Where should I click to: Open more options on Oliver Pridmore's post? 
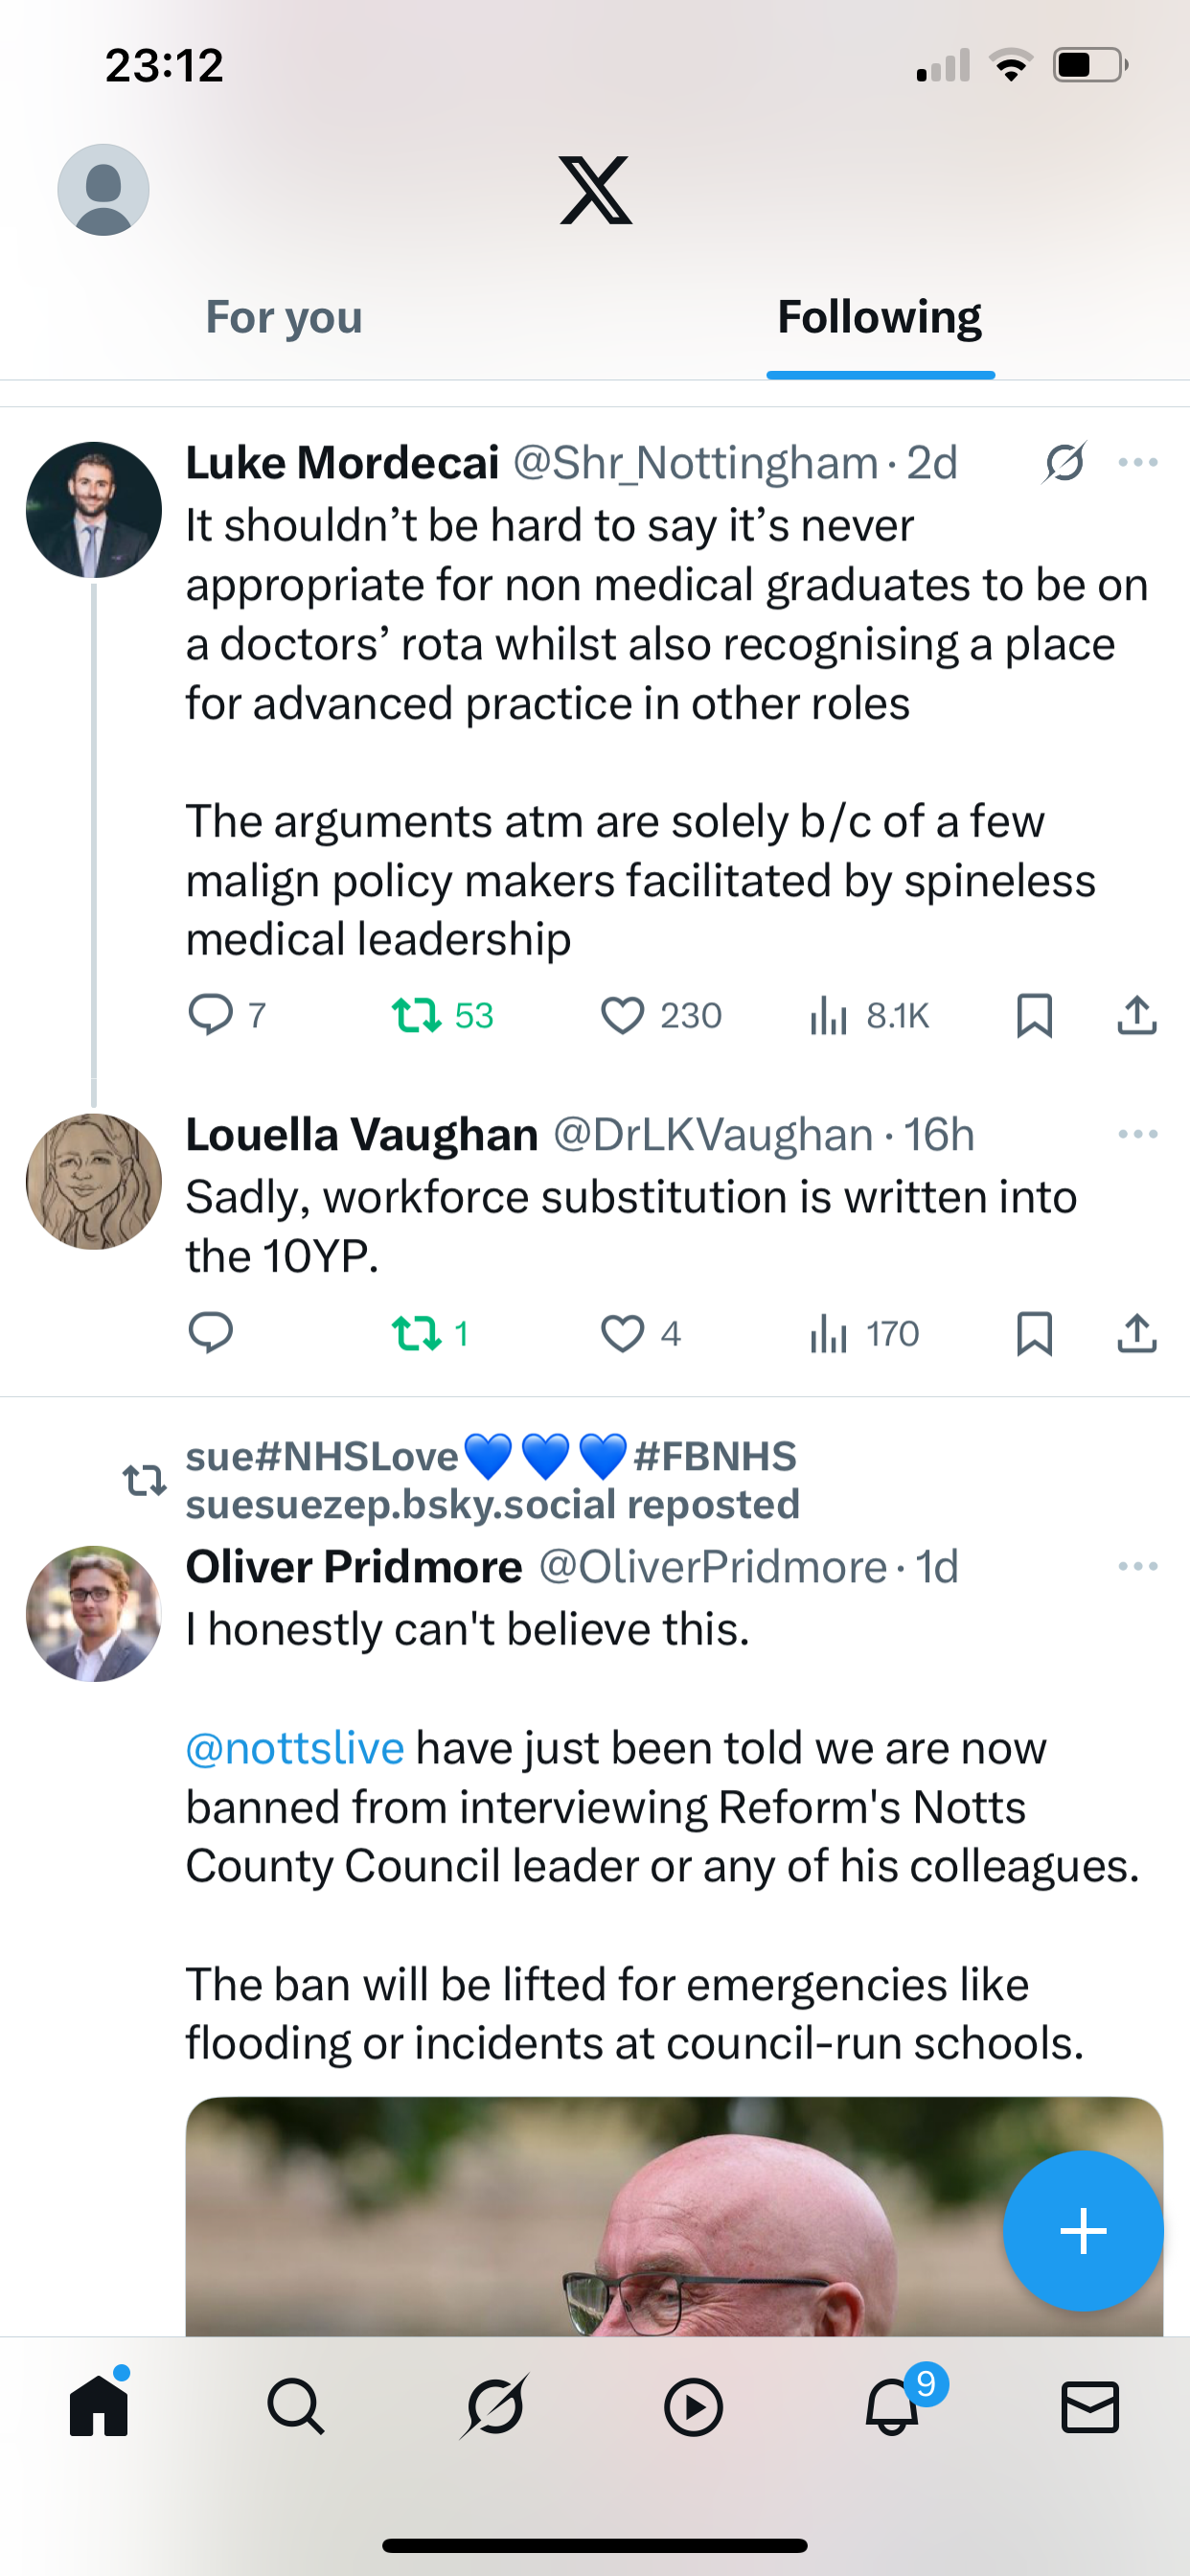click(x=1138, y=1566)
